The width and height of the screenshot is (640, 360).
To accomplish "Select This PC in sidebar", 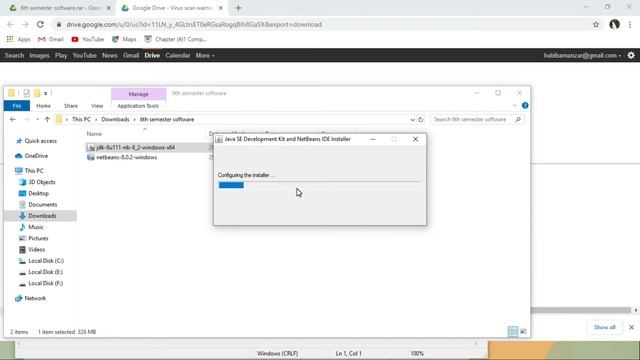I will tap(33, 171).
